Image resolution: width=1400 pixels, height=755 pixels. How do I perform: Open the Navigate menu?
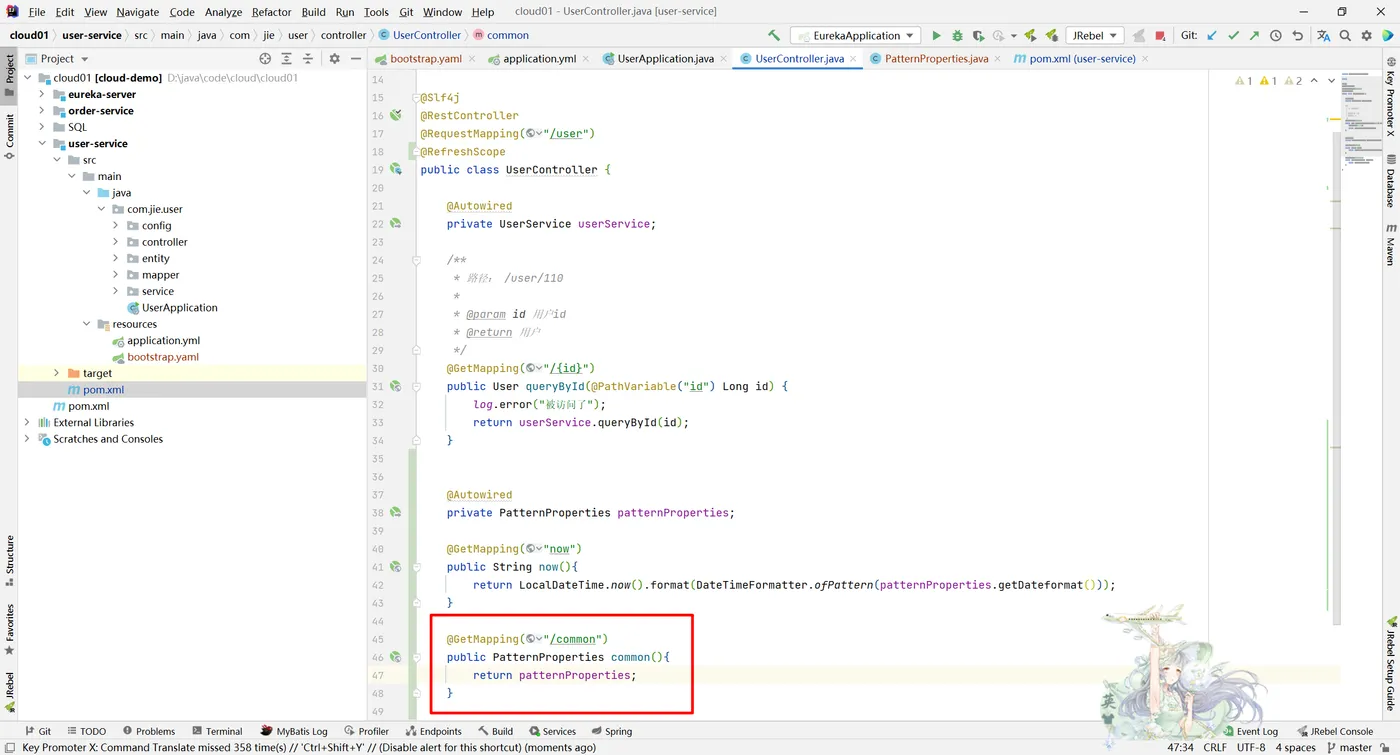[x=137, y=12]
